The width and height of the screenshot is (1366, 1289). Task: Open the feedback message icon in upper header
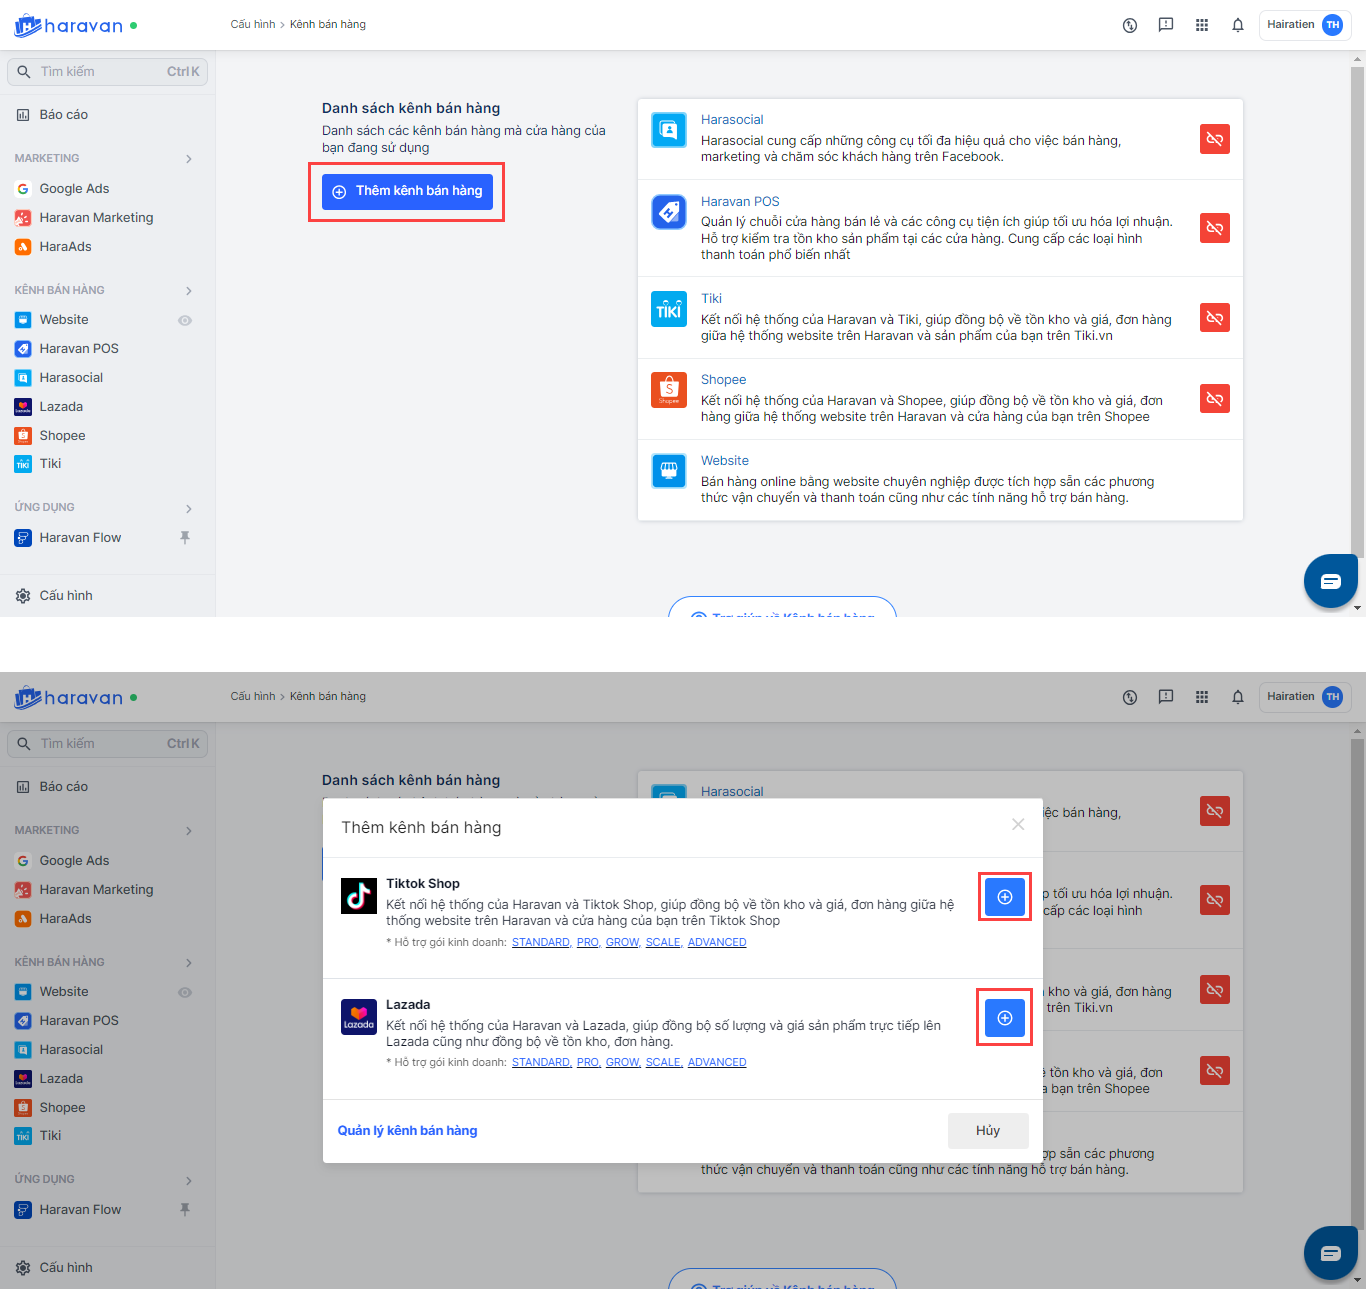[1166, 25]
